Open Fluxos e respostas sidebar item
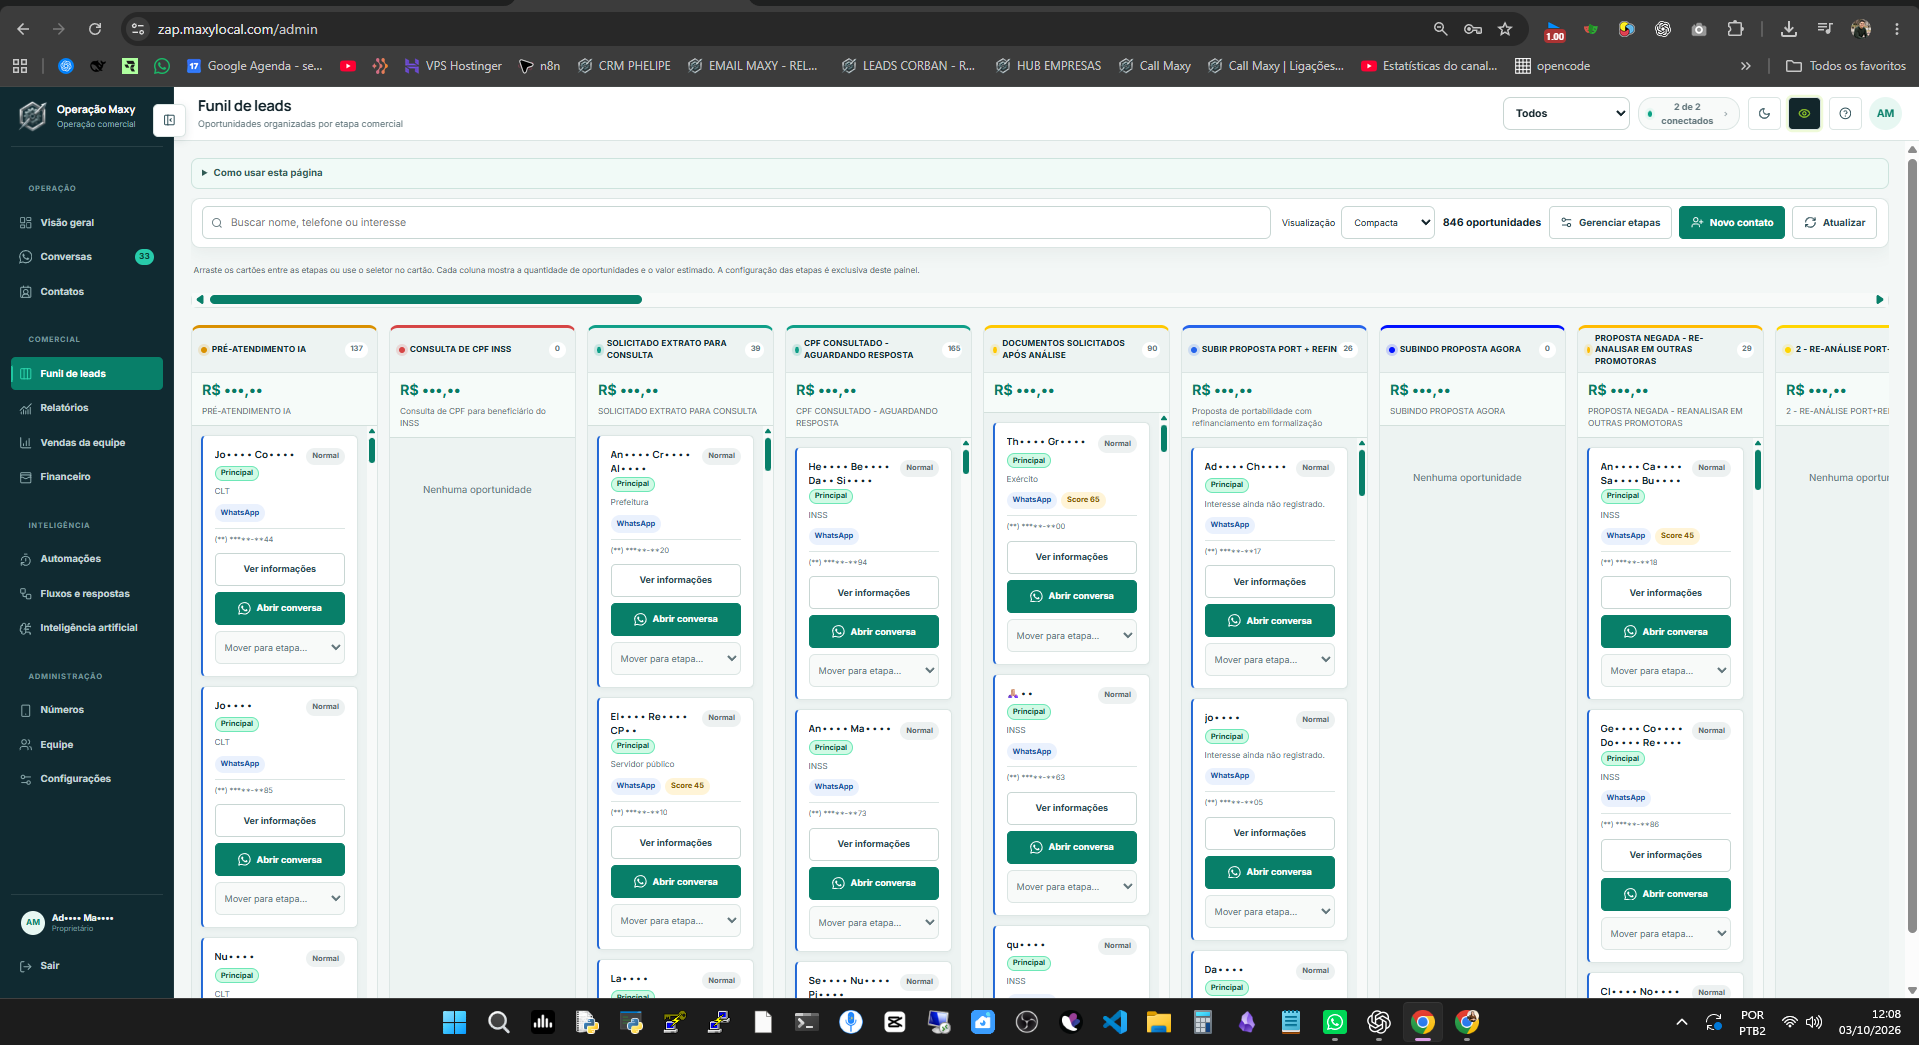1919x1045 pixels. click(x=86, y=594)
